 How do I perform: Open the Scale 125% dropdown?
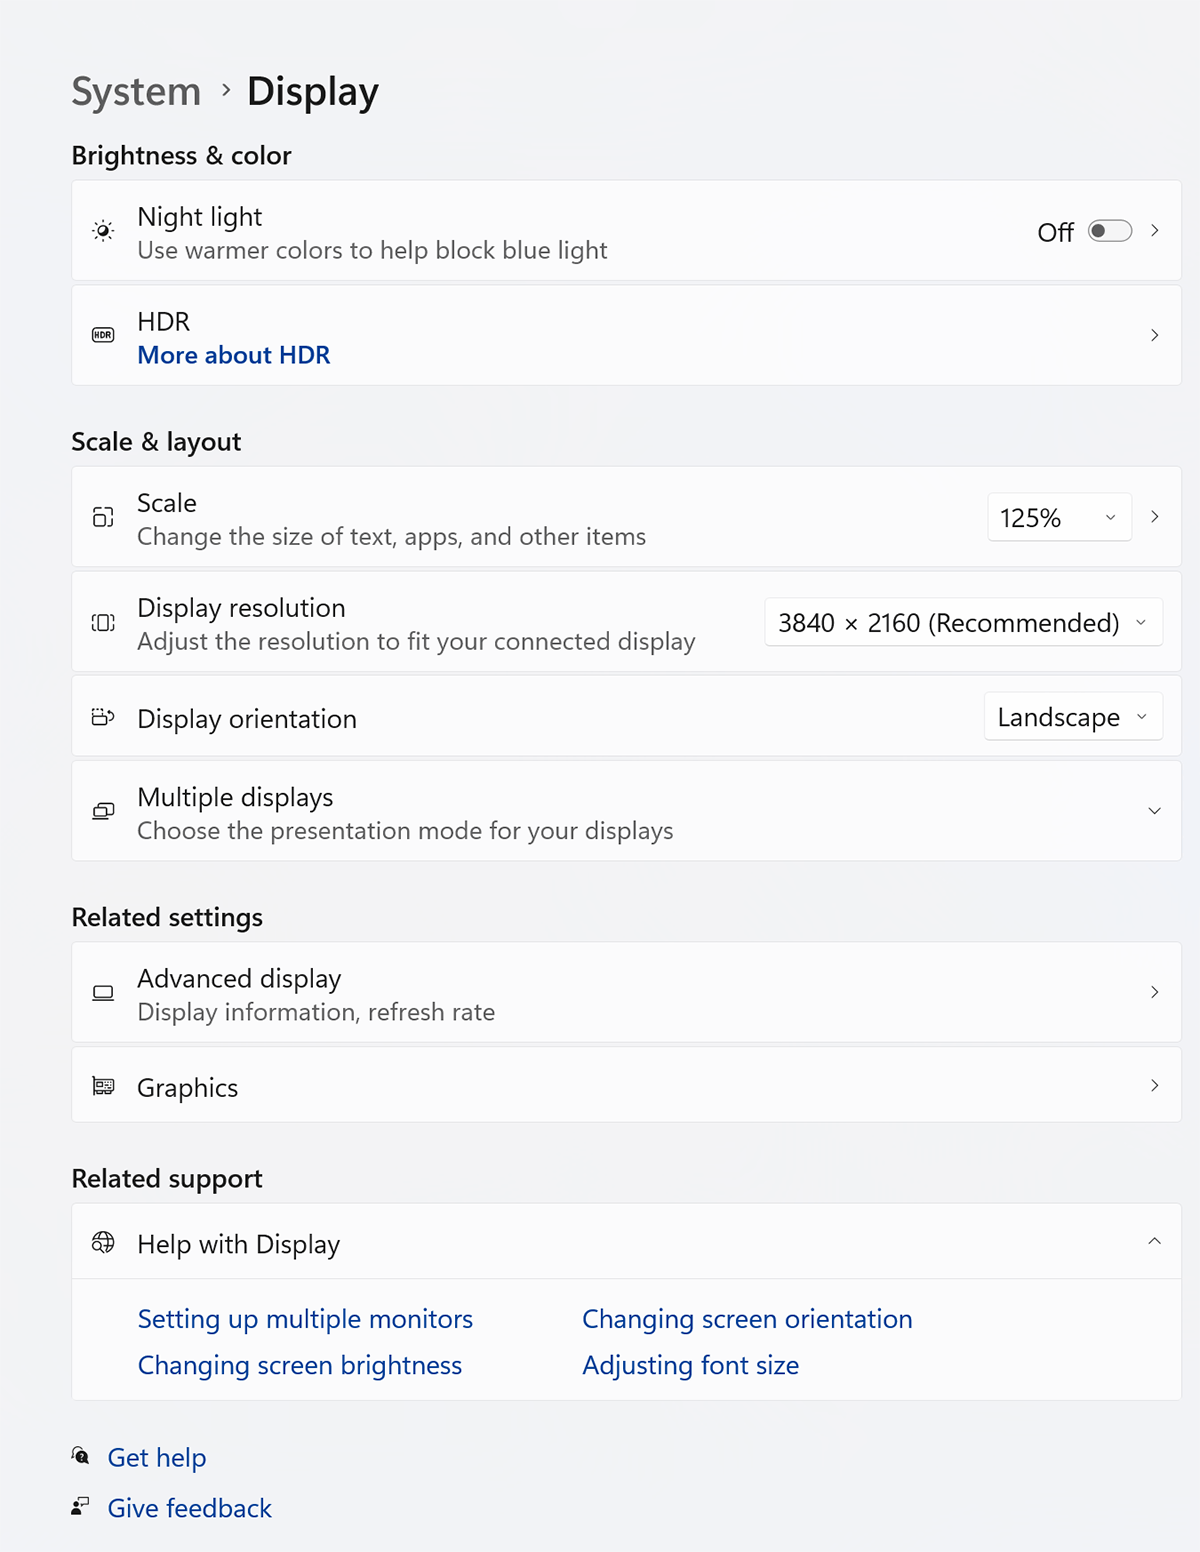pyautogui.click(x=1059, y=517)
